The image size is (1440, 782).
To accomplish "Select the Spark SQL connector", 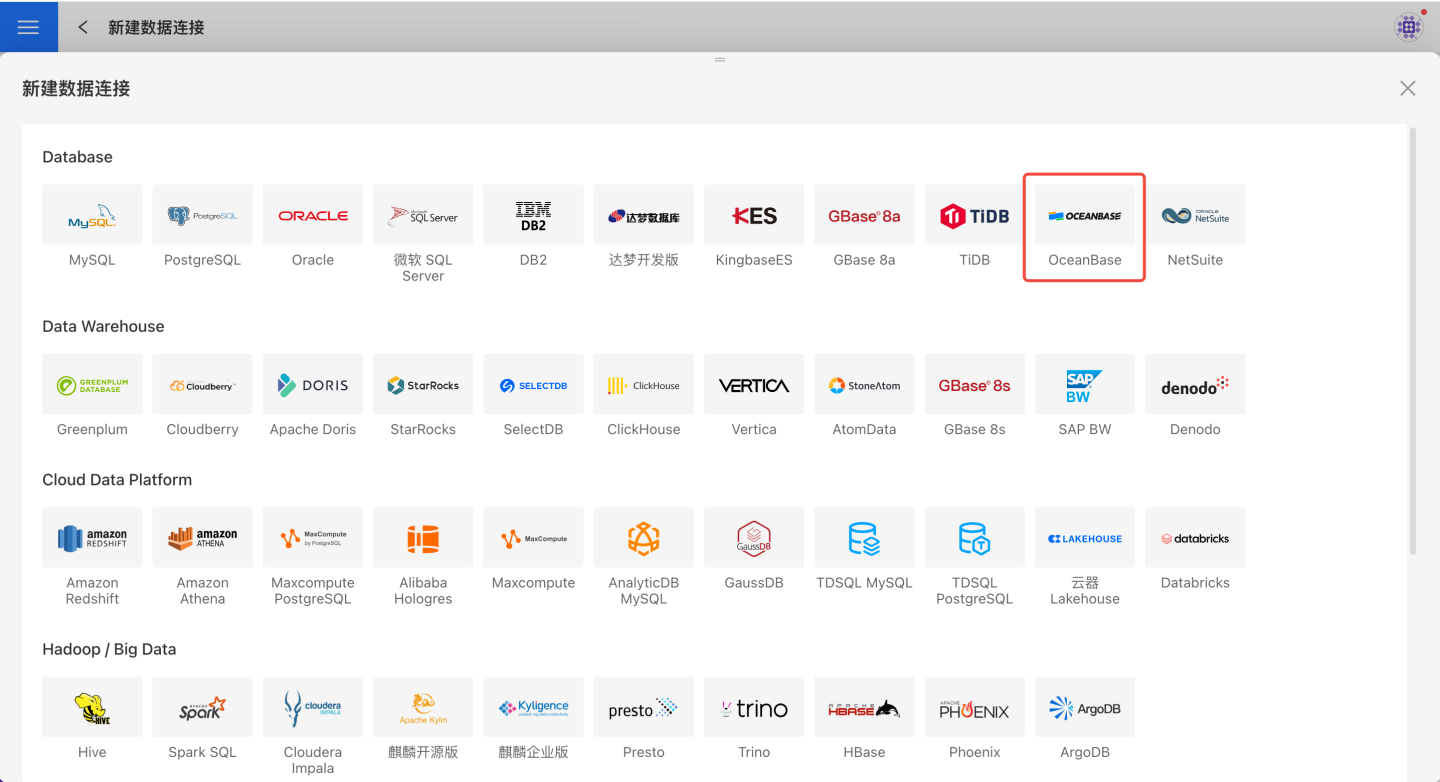I will (202, 708).
